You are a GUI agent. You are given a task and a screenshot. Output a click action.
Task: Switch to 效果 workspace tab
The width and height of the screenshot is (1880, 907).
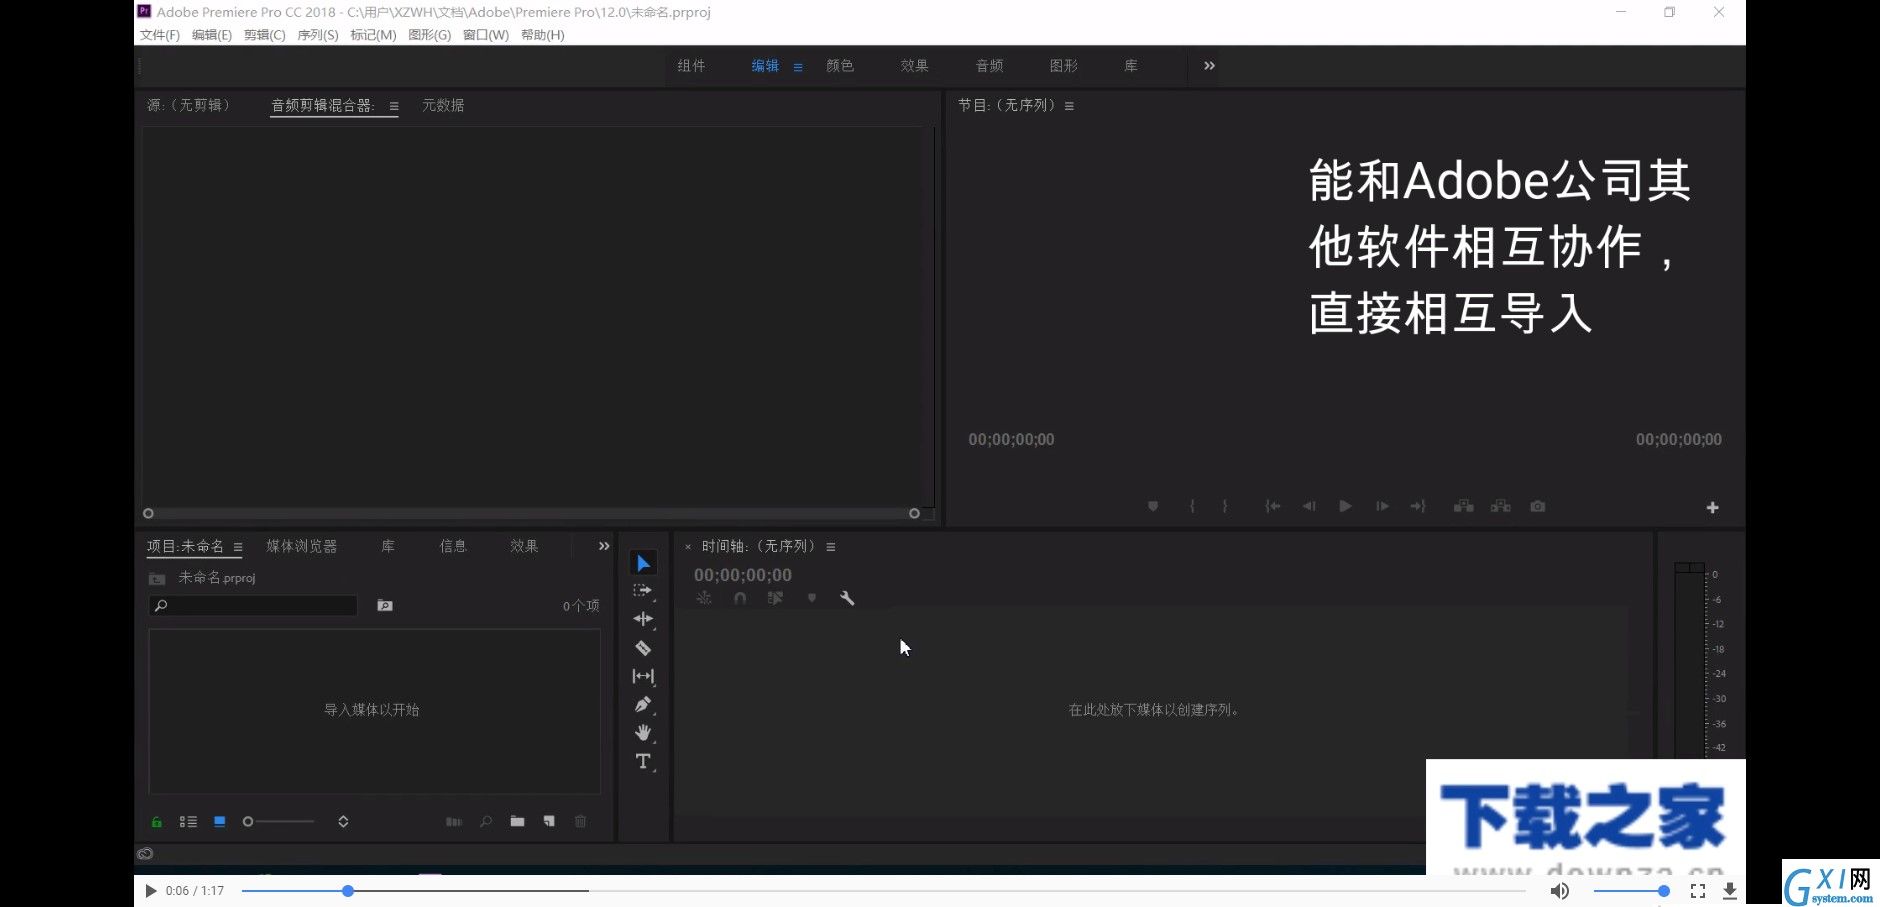point(914,66)
